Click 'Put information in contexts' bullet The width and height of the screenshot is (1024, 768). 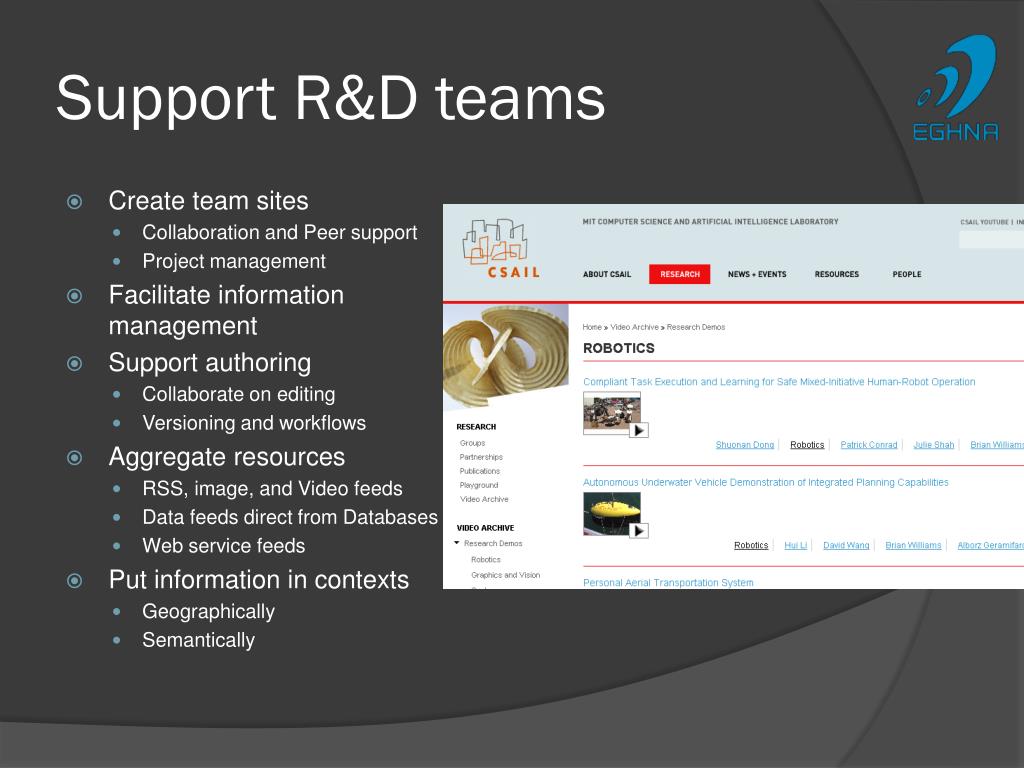pyautogui.click(x=259, y=580)
